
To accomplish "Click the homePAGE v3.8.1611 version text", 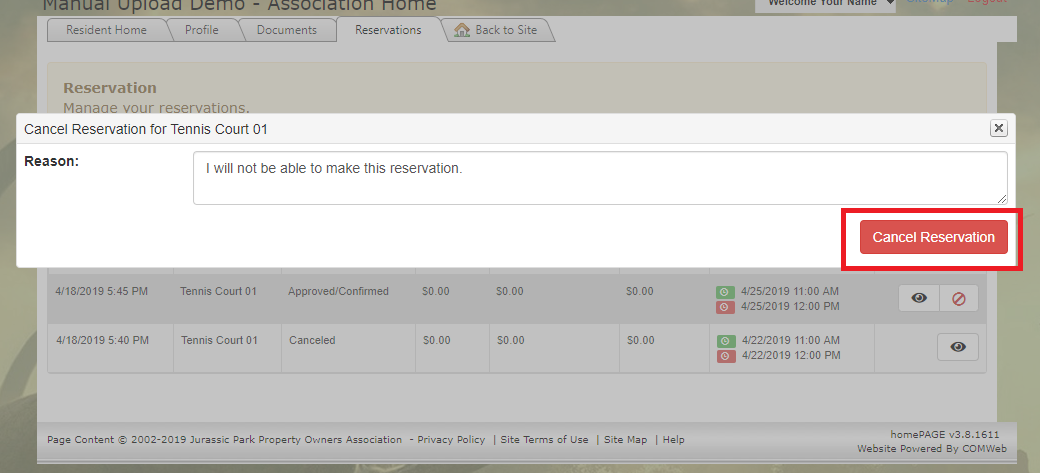I will (944, 435).
